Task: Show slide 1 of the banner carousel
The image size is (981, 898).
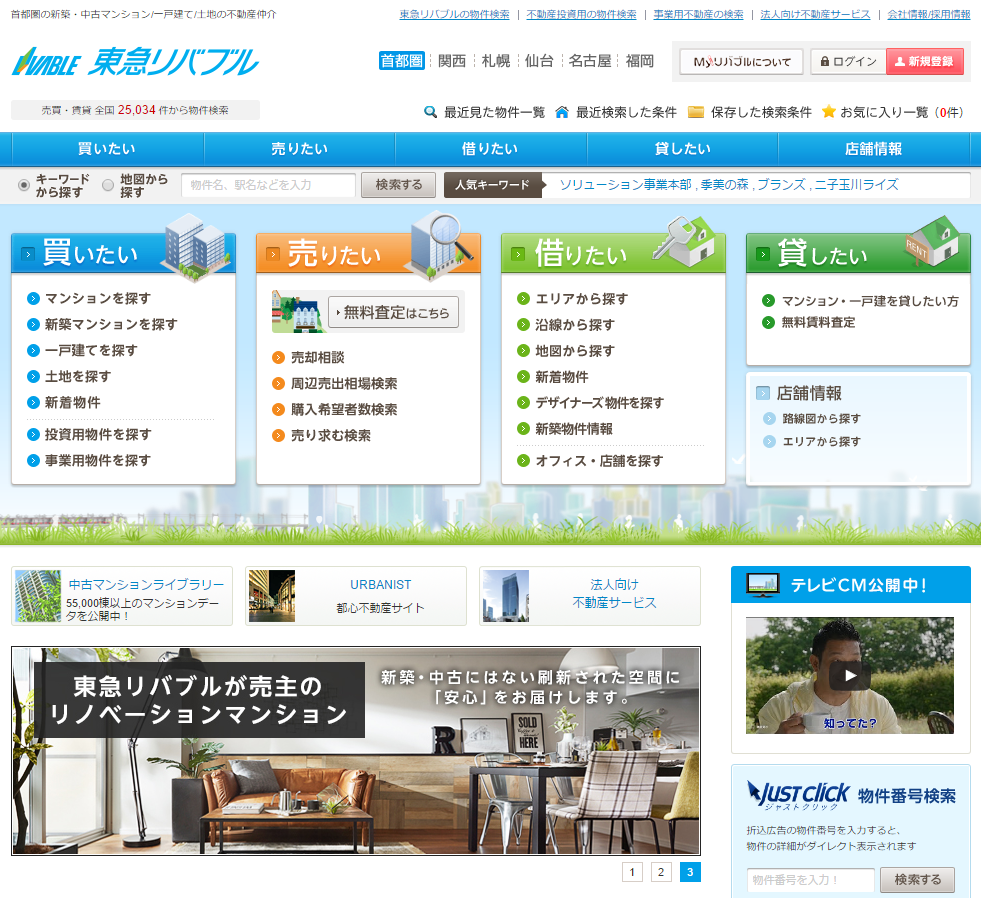Action: point(632,872)
